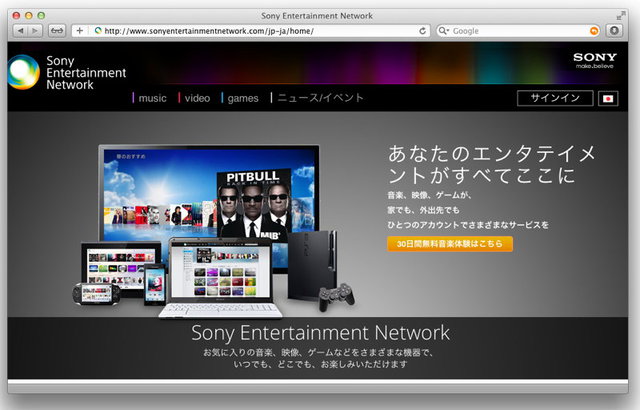Minimize the window with the yellow button
The image size is (640, 410).
coord(29,16)
